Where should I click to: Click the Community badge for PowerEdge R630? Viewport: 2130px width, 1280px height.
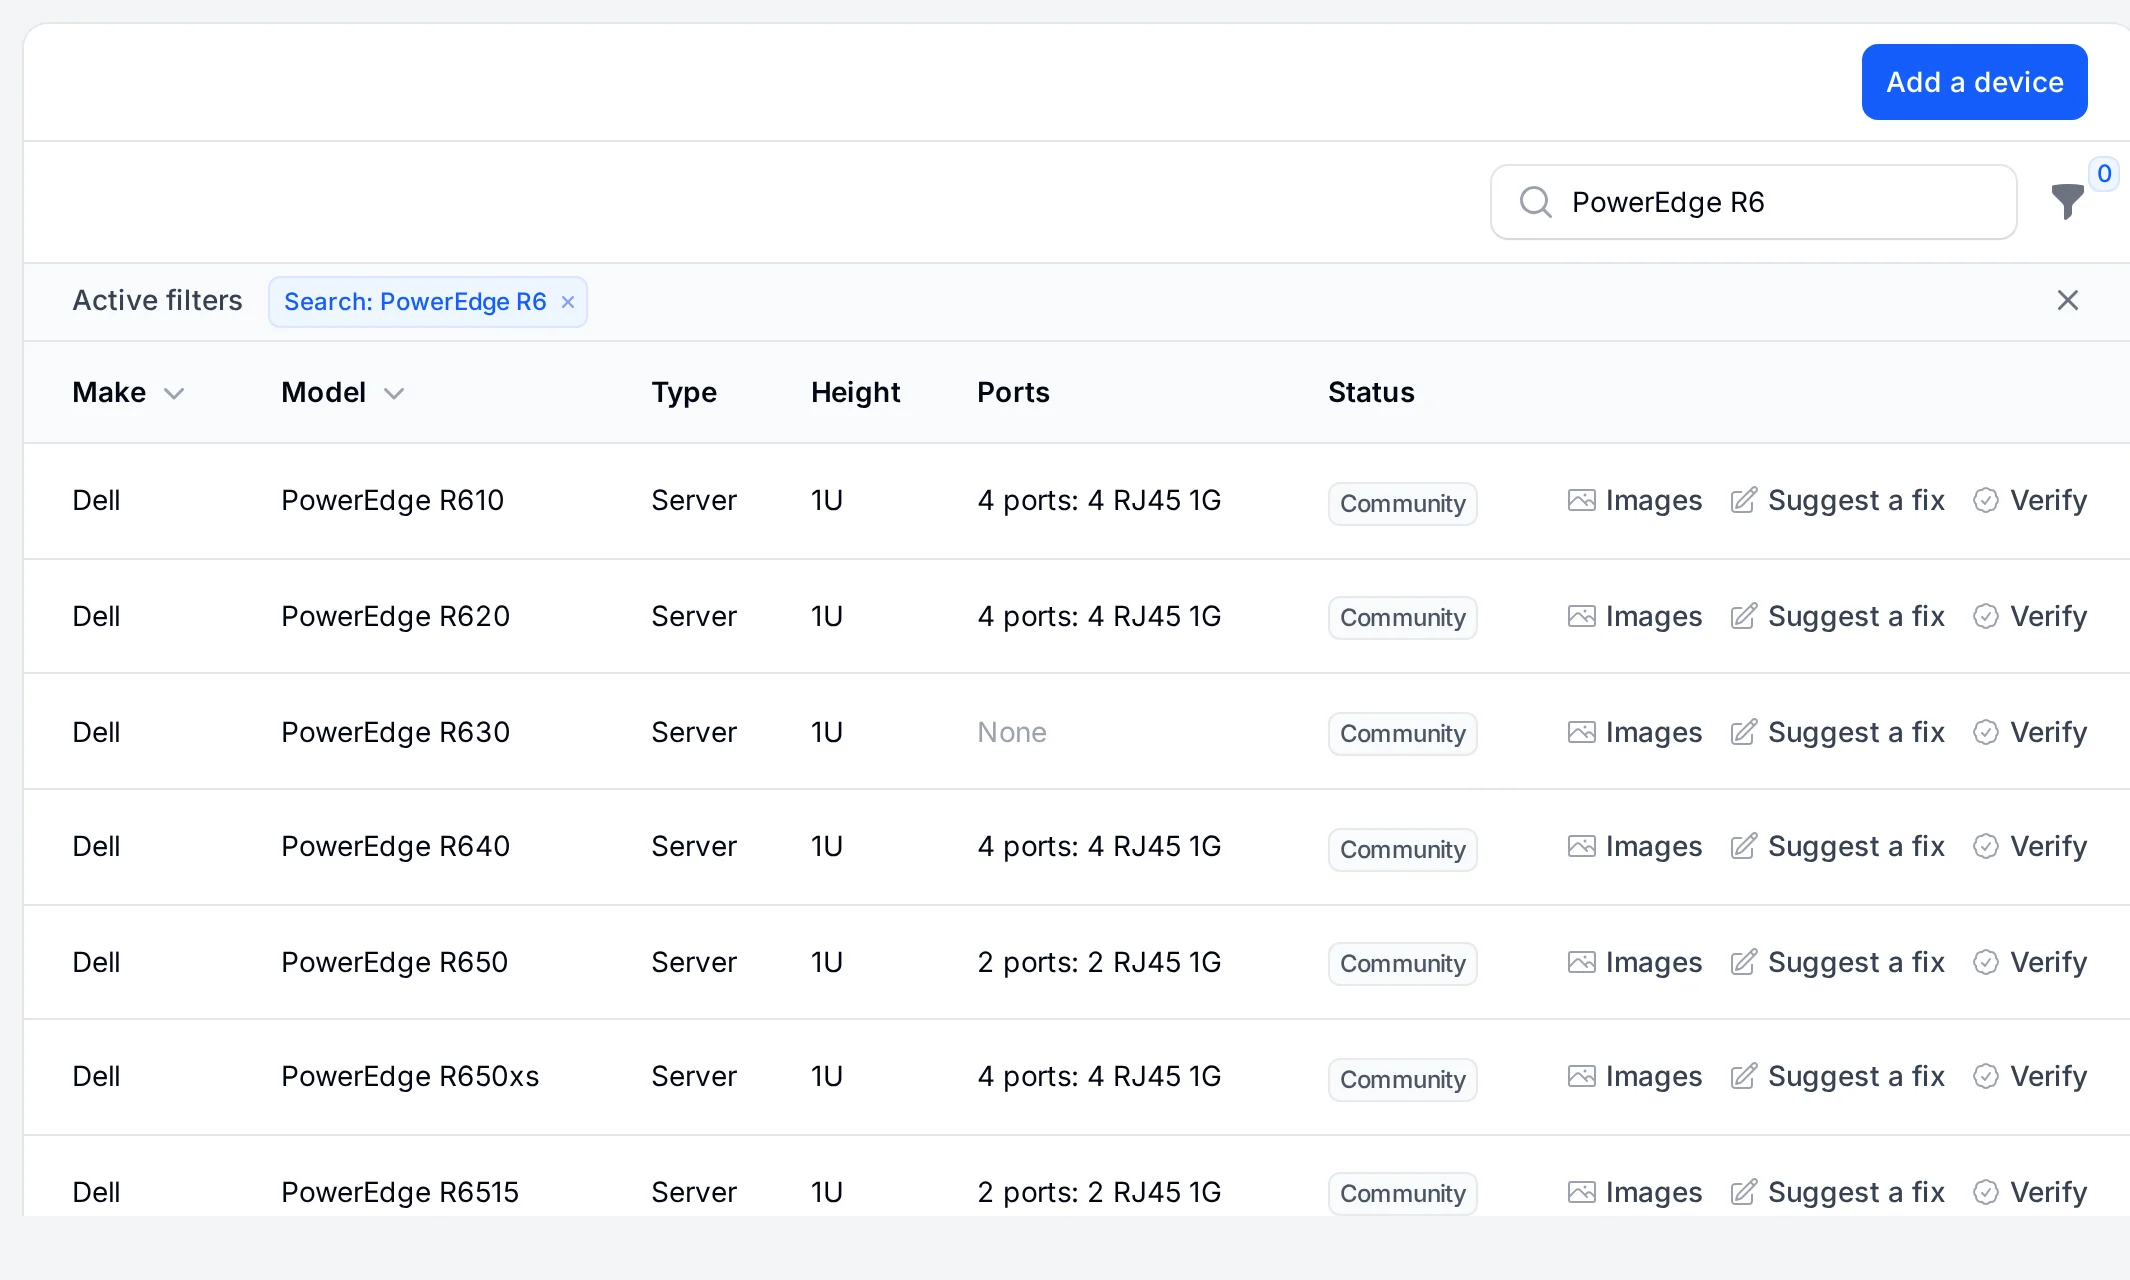pyautogui.click(x=1402, y=733)
